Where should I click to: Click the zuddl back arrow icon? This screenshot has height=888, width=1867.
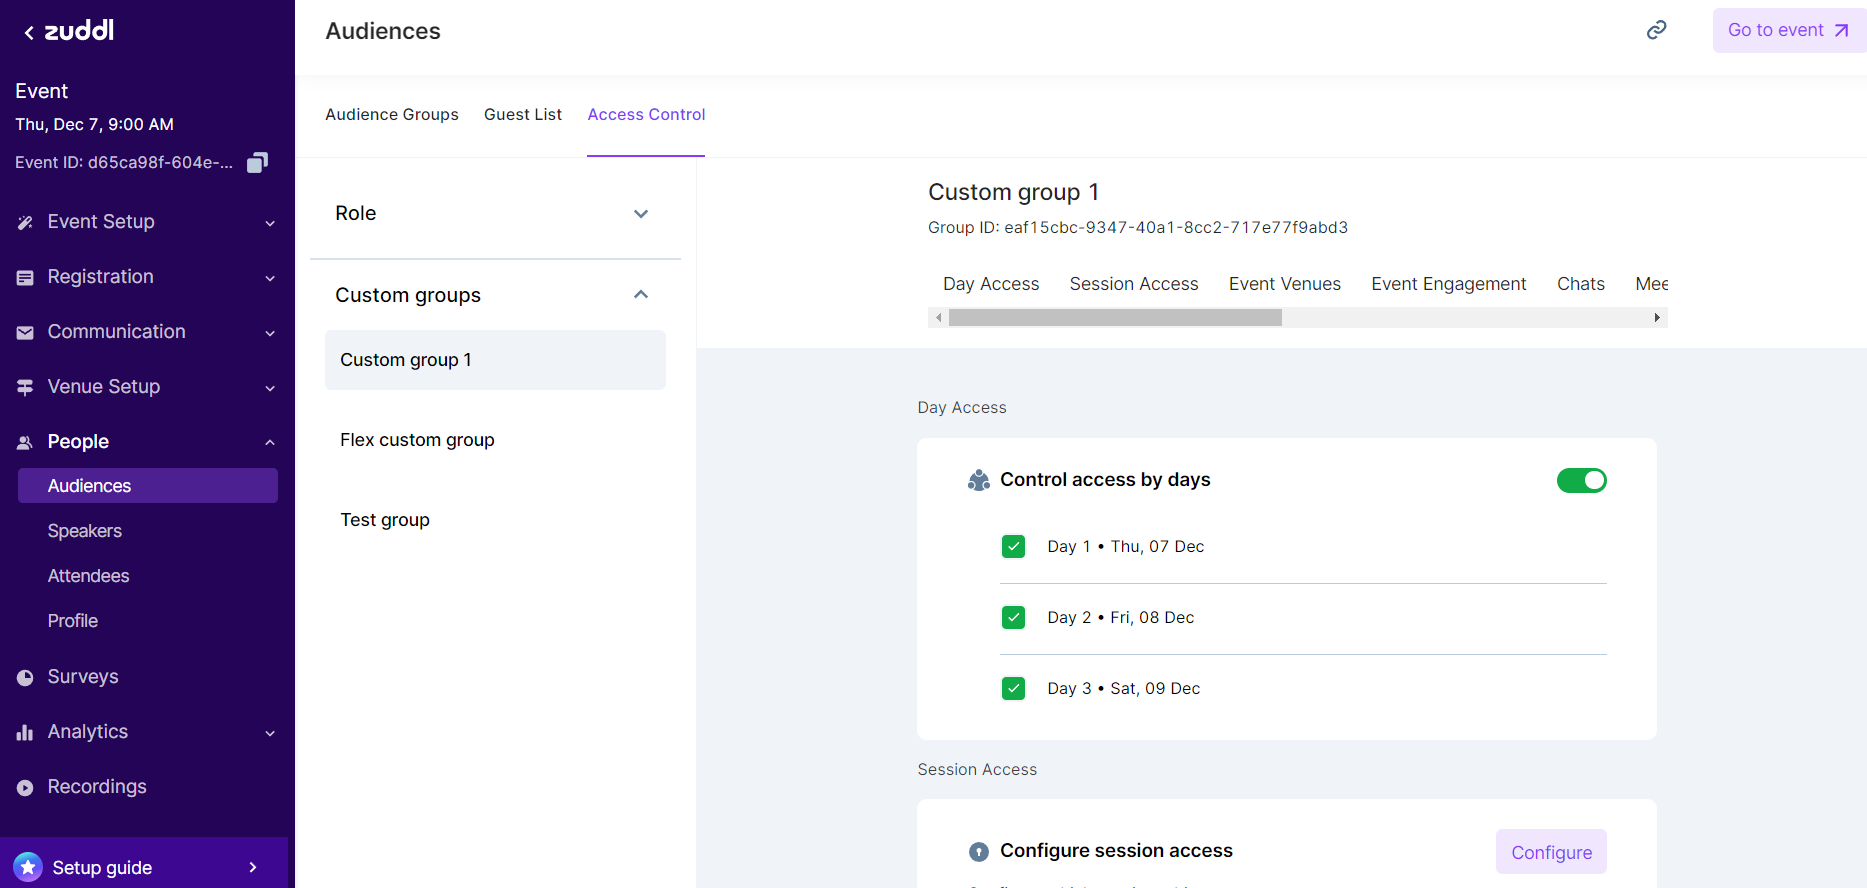tap(29, 33)
